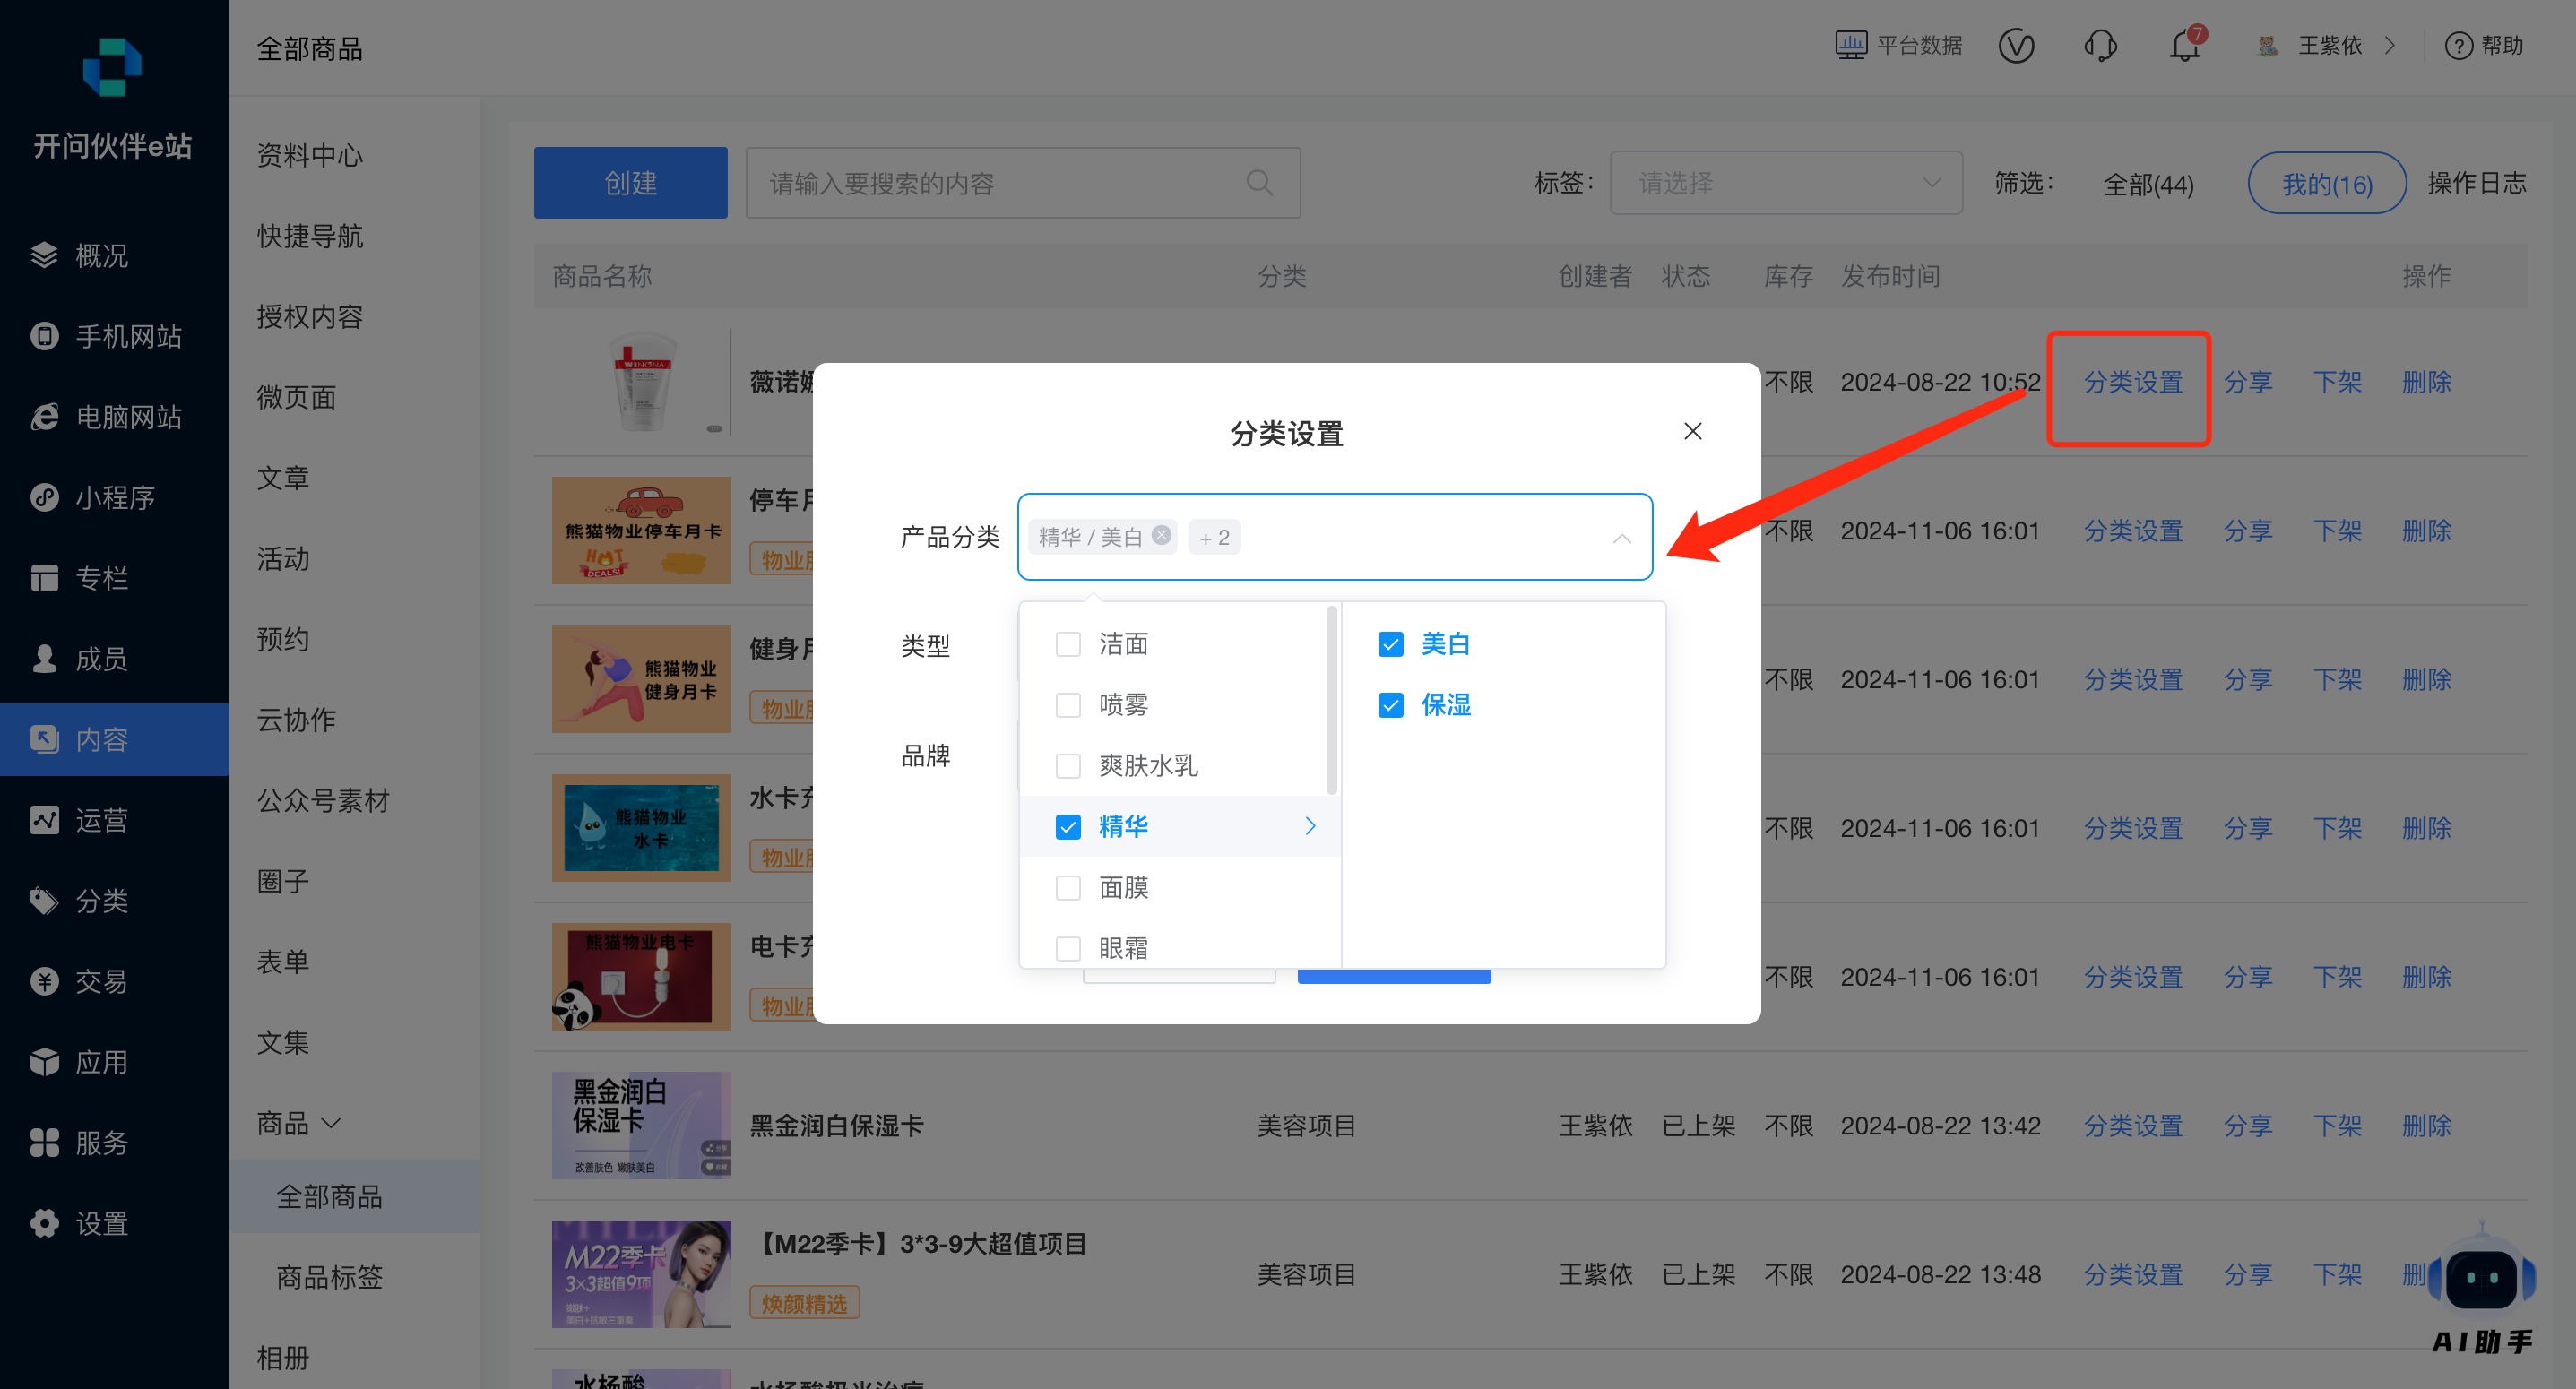Check the 面膜 checkbox
2576x1389 pixels.
[x=1068, y=888]
